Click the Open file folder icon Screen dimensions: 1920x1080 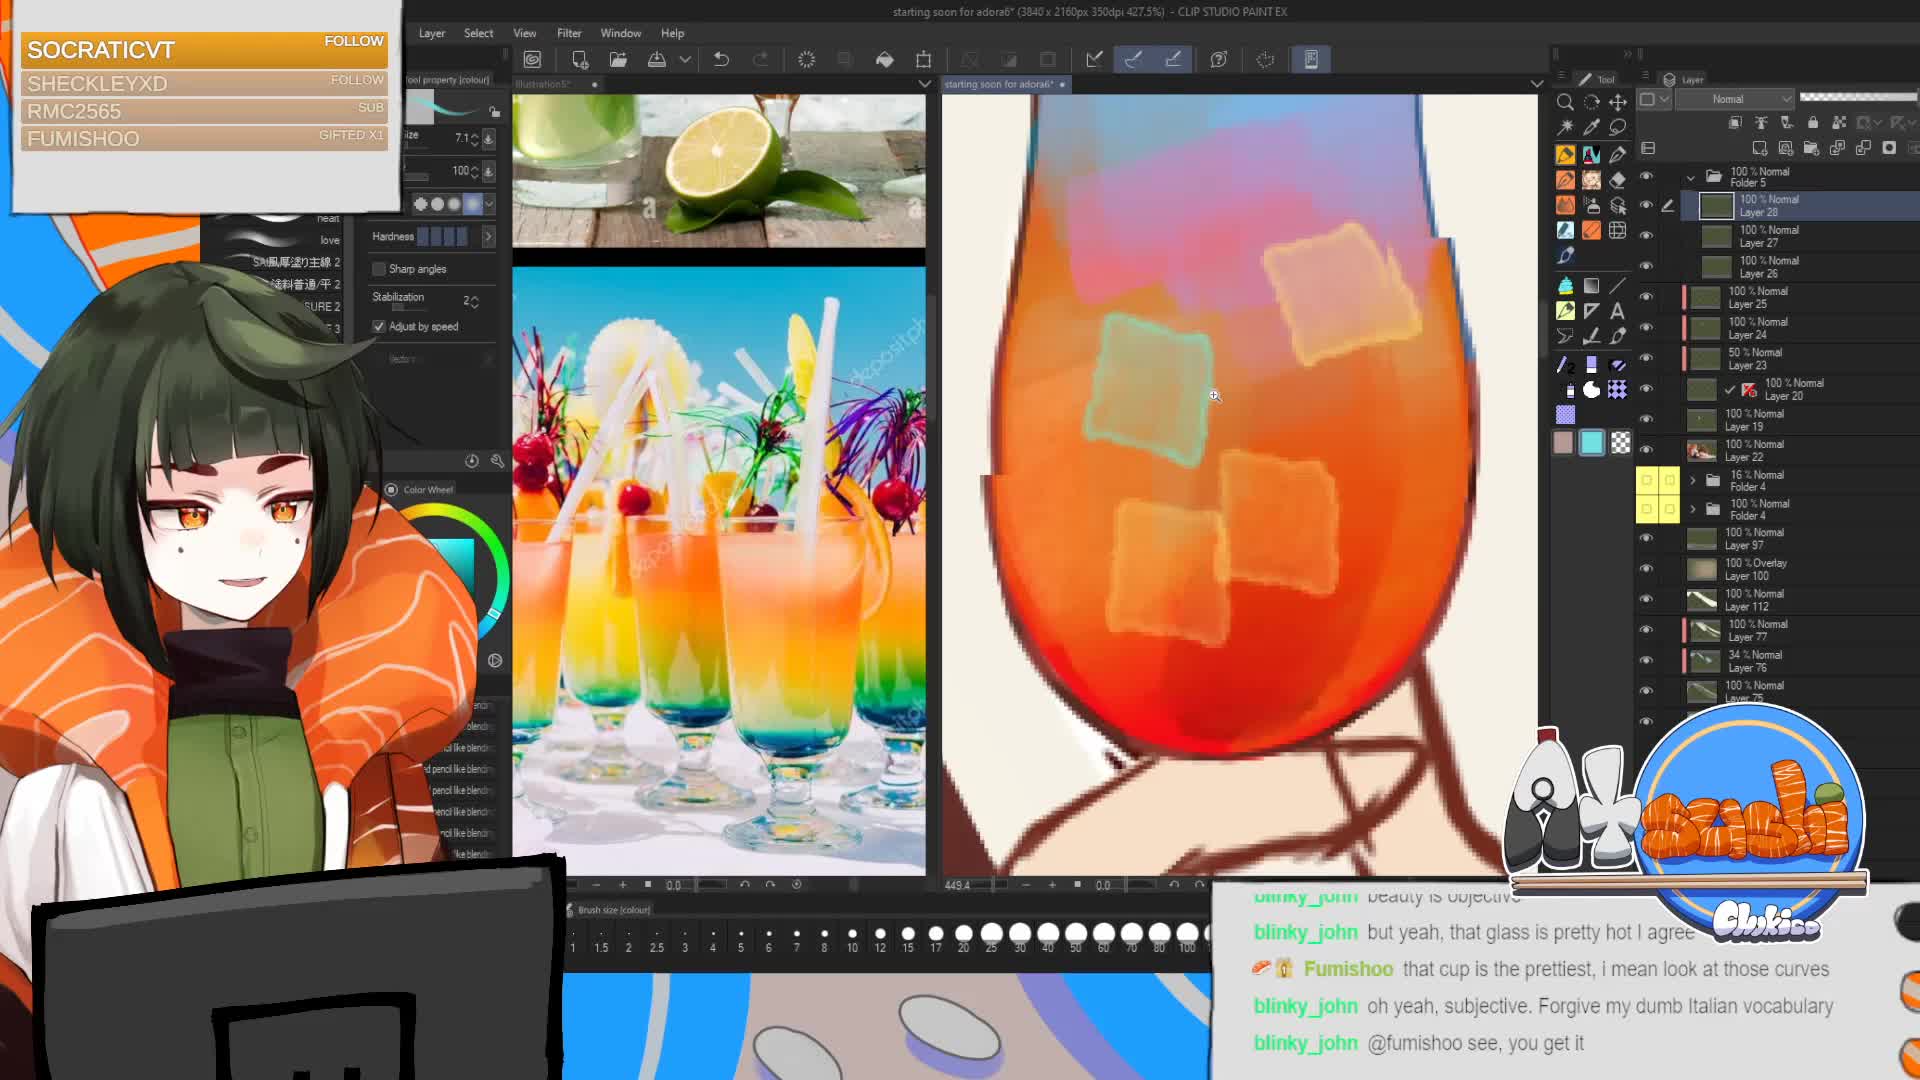coord(618,60)
